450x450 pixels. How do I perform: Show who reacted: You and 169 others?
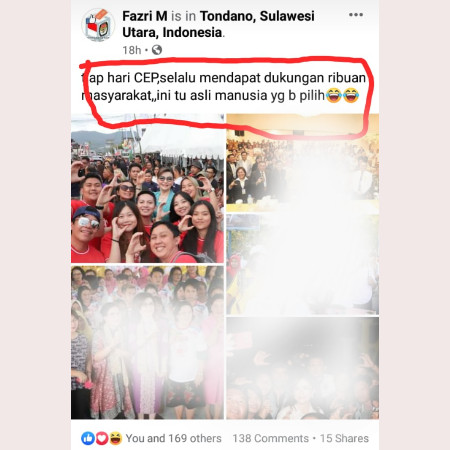(173, 438)
